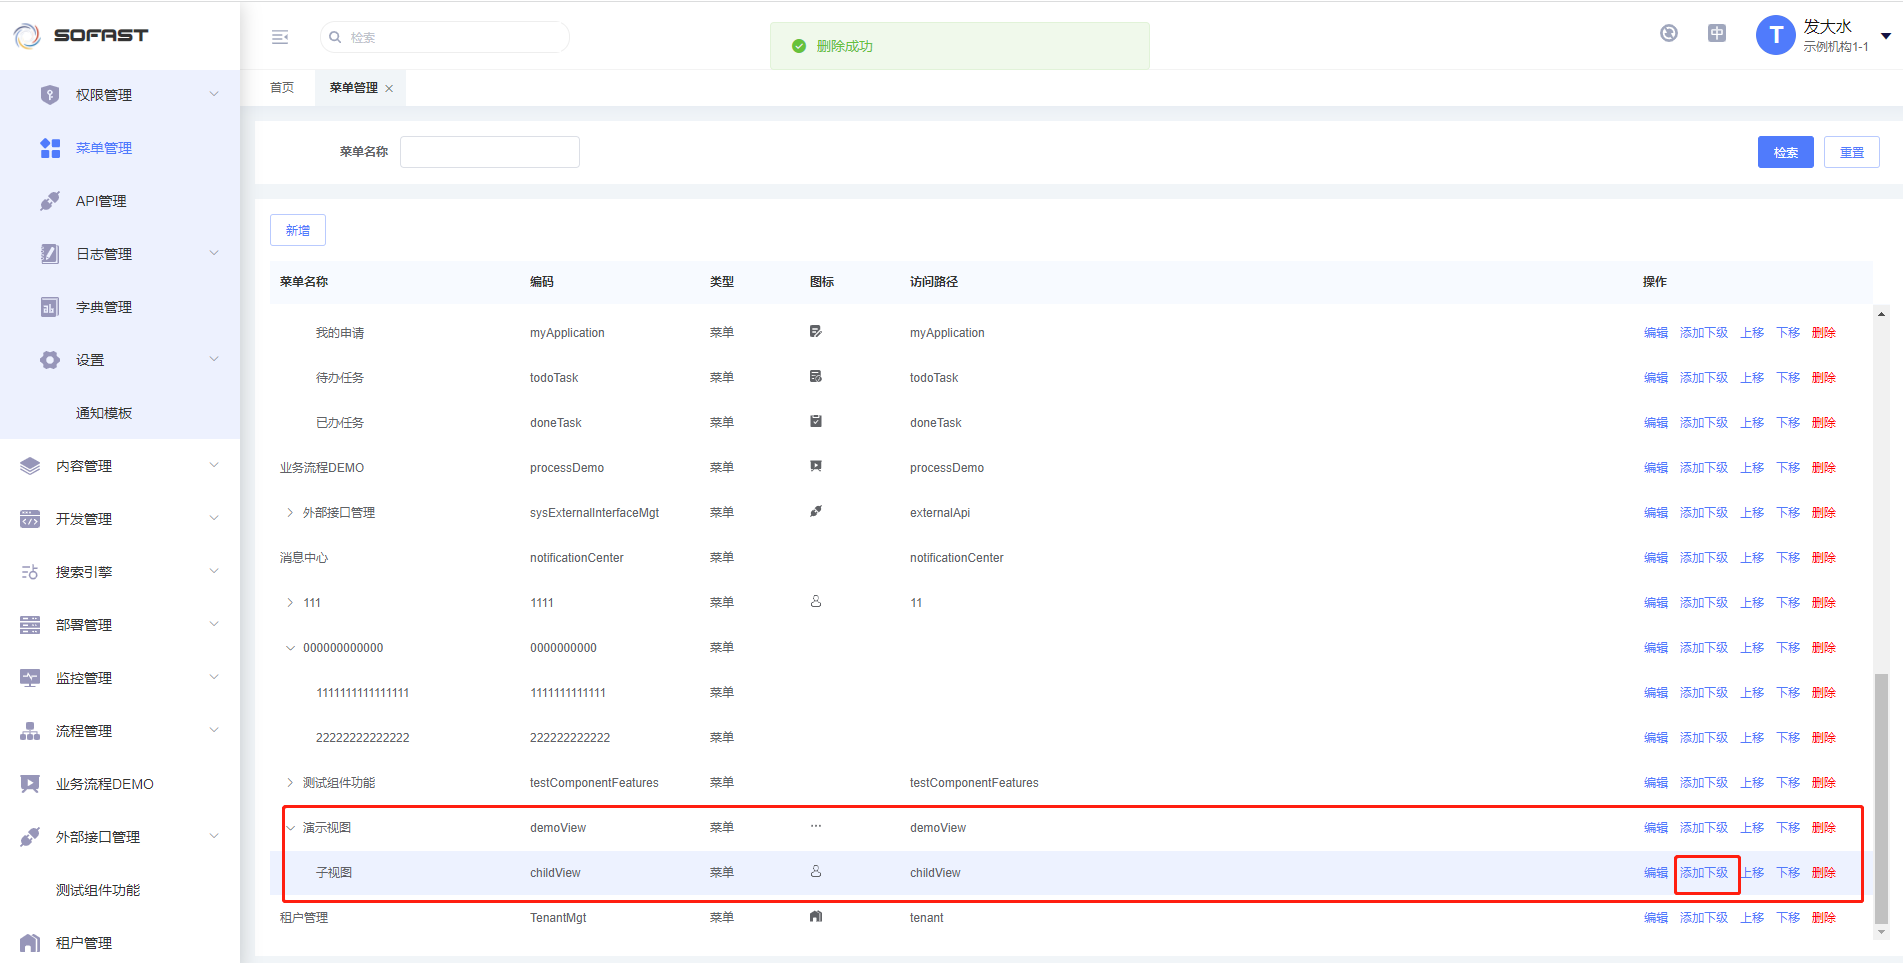
Task: Open 通知模板 in the sidebar menu
Action: click(x=104, y=413)
